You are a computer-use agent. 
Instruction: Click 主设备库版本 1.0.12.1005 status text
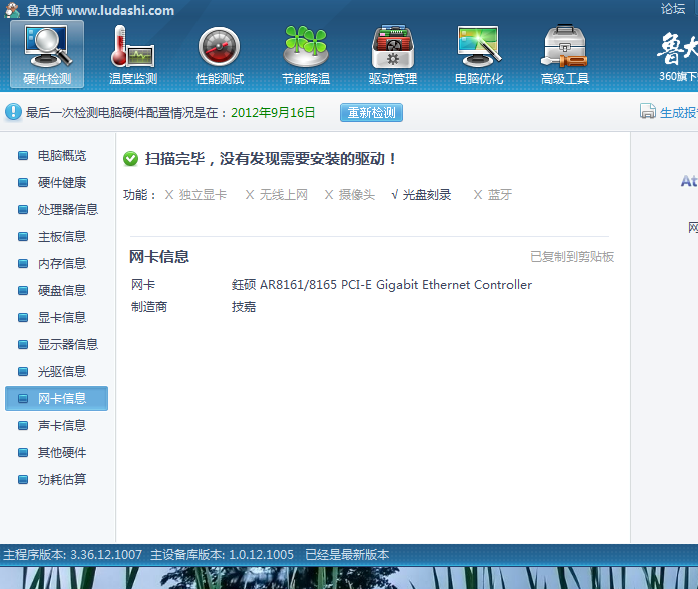222,555
